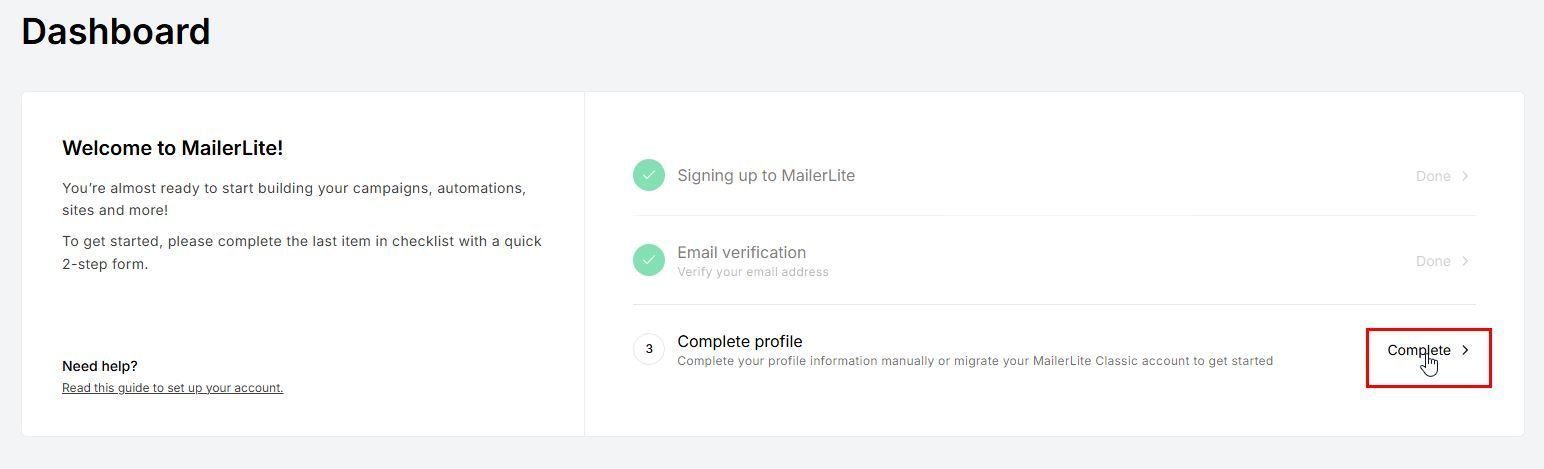The width and height of the screenshot is (1544, 469).
Task: Click chevron arrow next to Complete
Action: click(x=1466, y=350)
